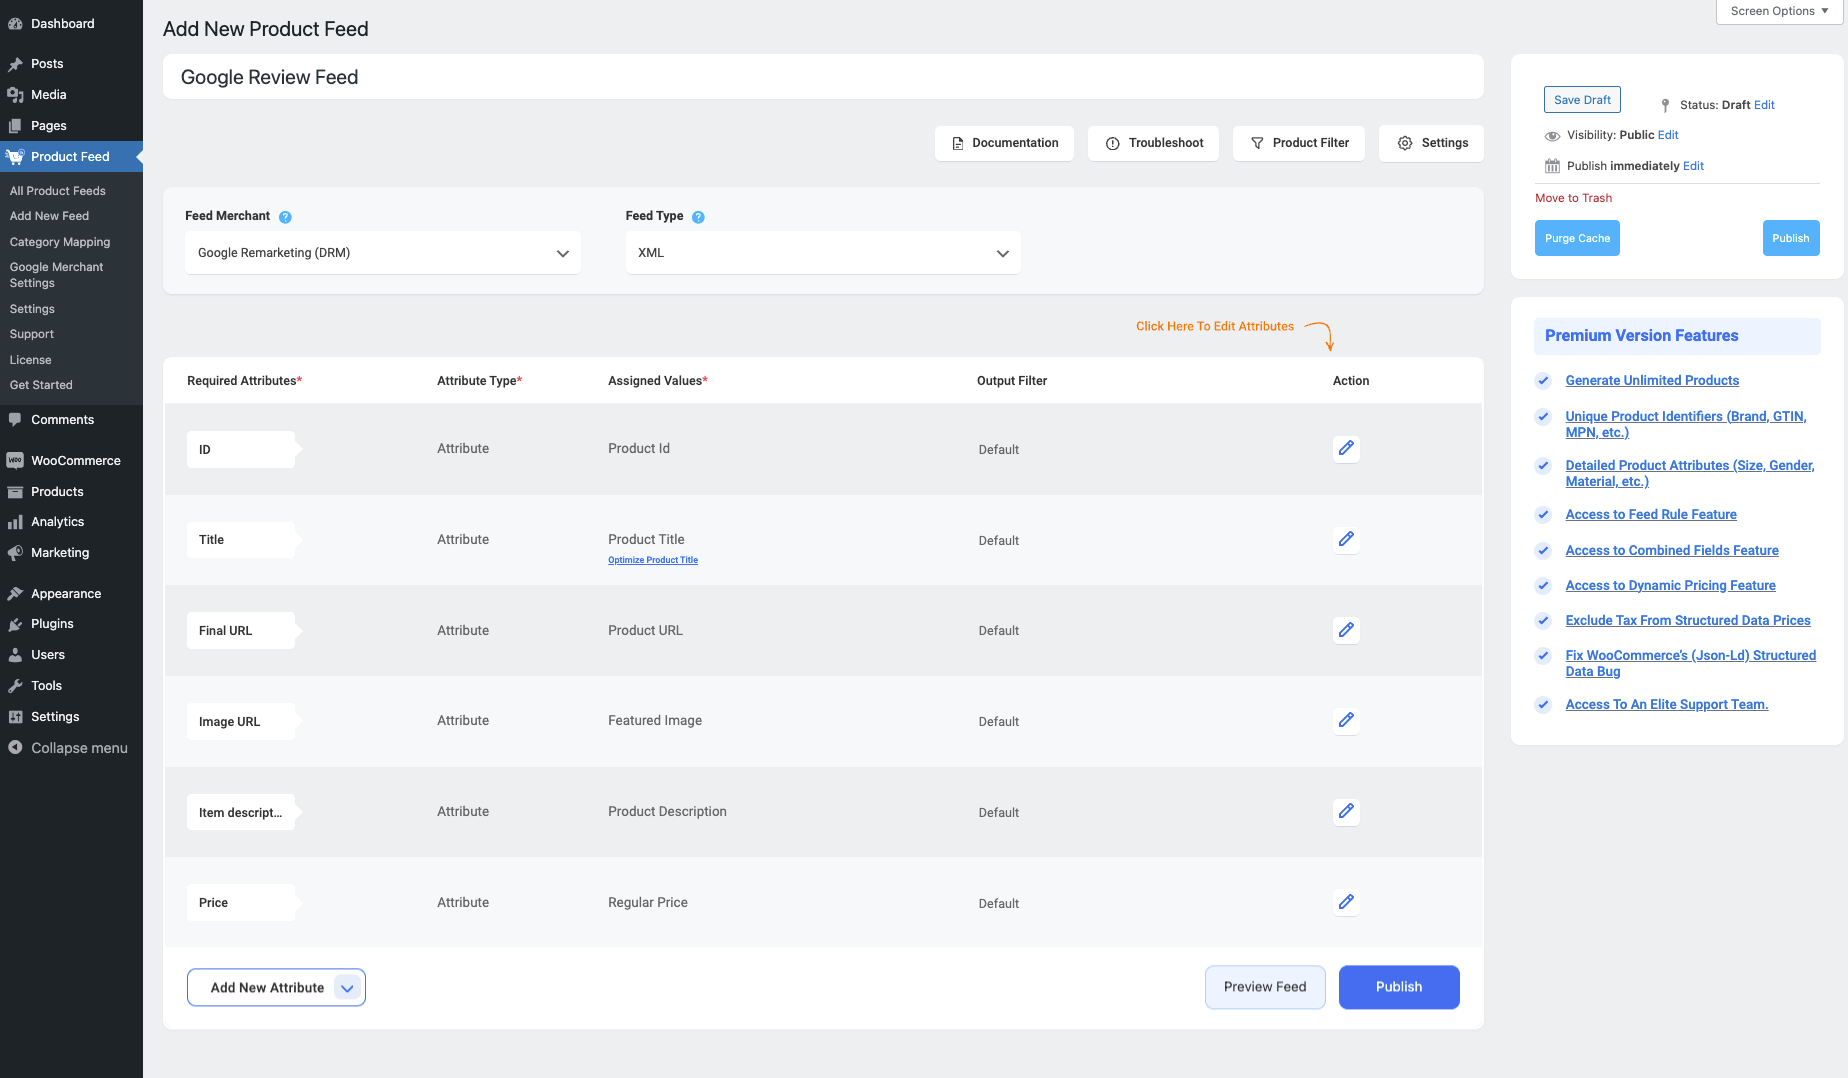Click the Users person icon

15,655
